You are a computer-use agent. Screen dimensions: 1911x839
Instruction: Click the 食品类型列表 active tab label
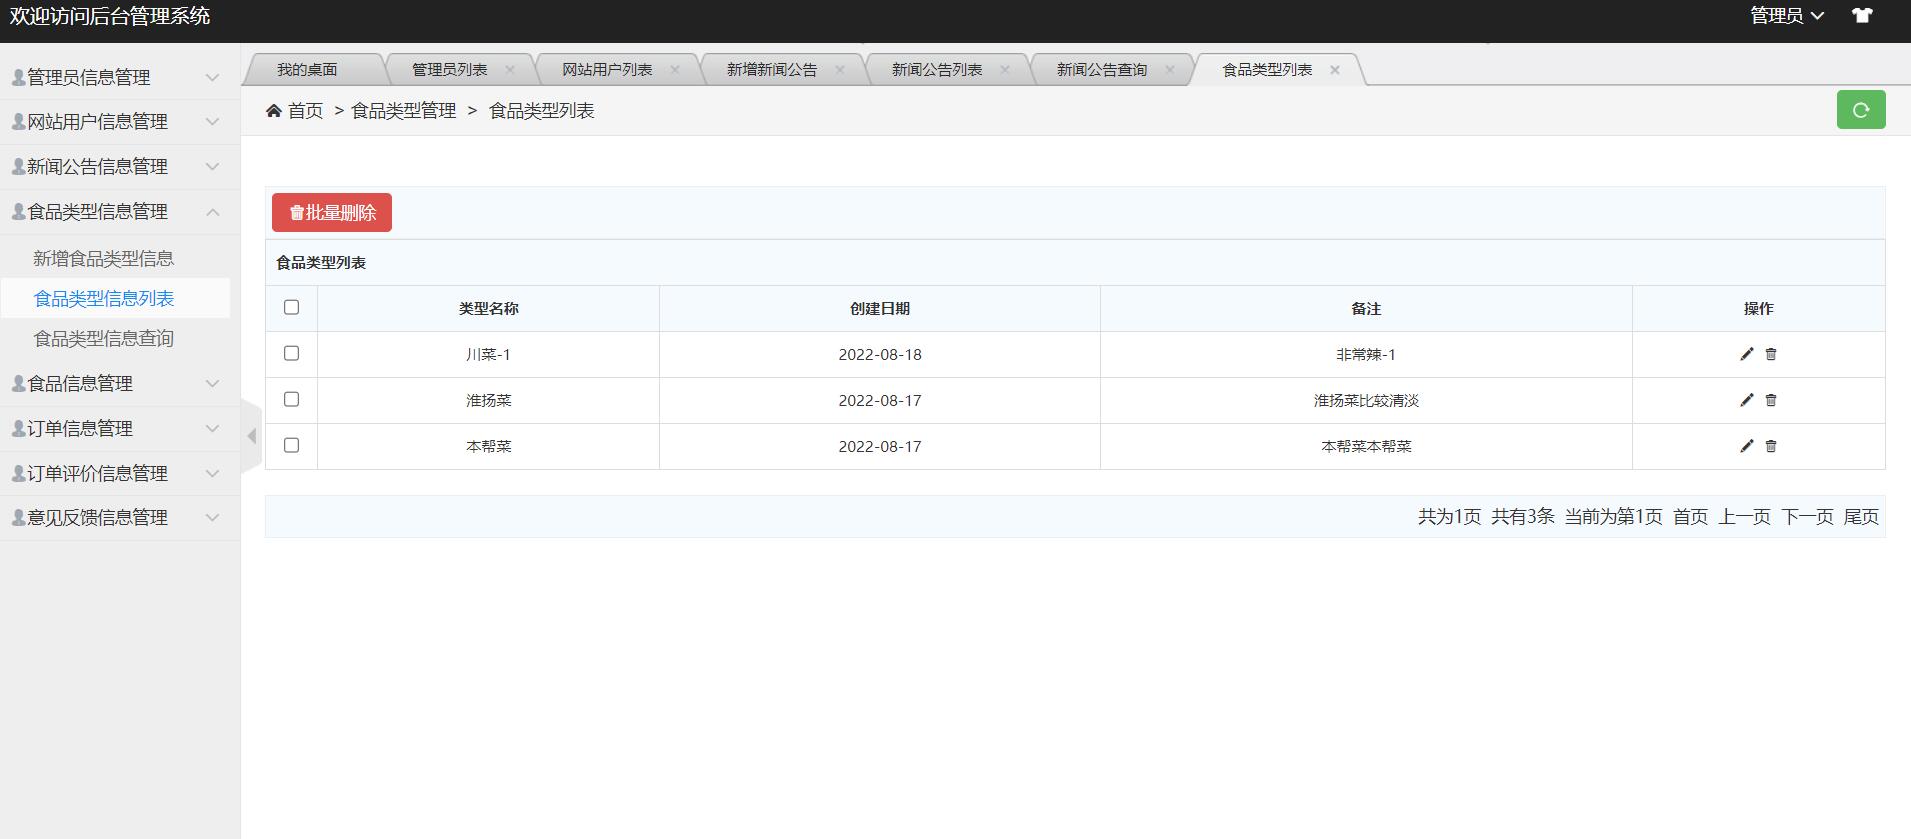[1267, 70]
